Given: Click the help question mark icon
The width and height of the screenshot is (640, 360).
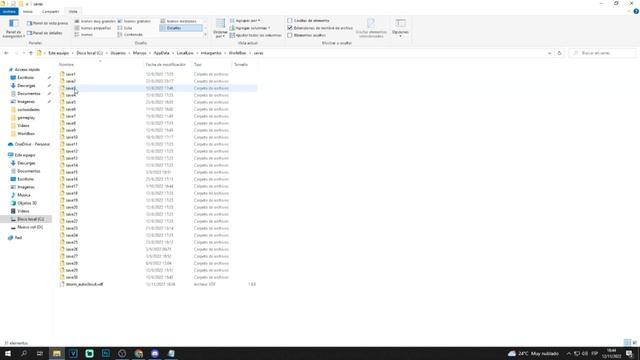Looking at the screenshot, I should (636, 11).
